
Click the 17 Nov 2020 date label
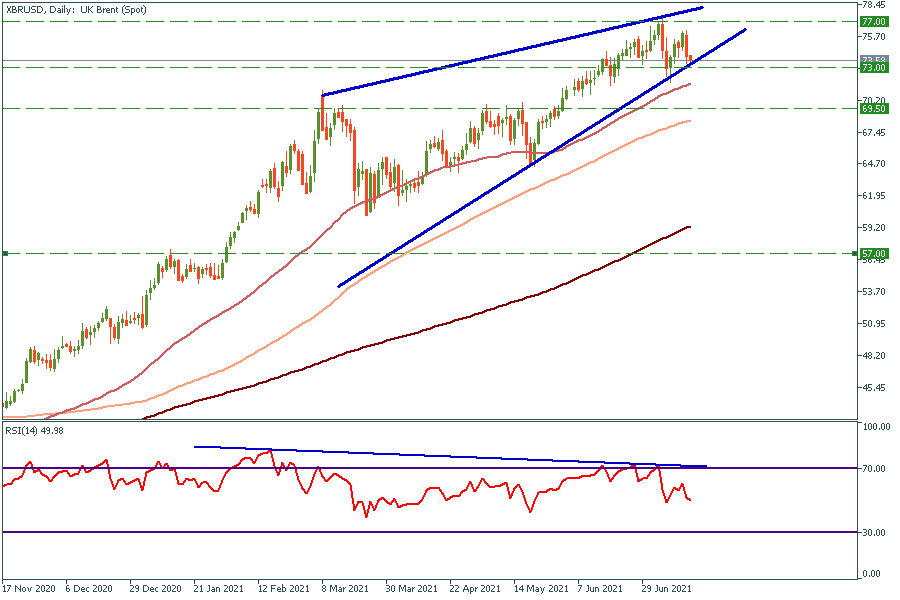click(27, 588)
